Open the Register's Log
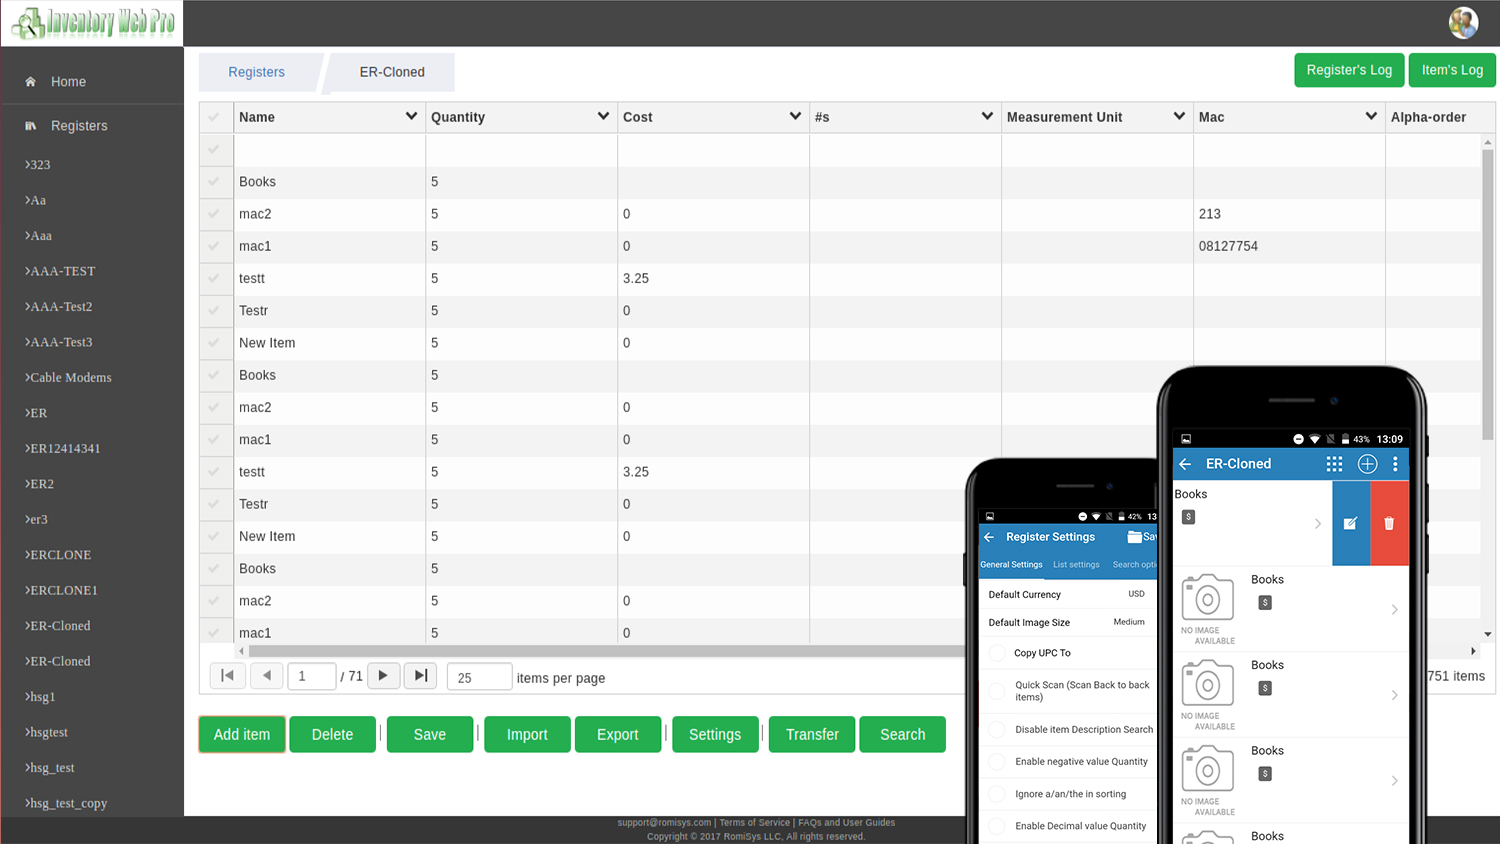The width and height of the screenshot is (1500, 844). [x=1348, y=70]
